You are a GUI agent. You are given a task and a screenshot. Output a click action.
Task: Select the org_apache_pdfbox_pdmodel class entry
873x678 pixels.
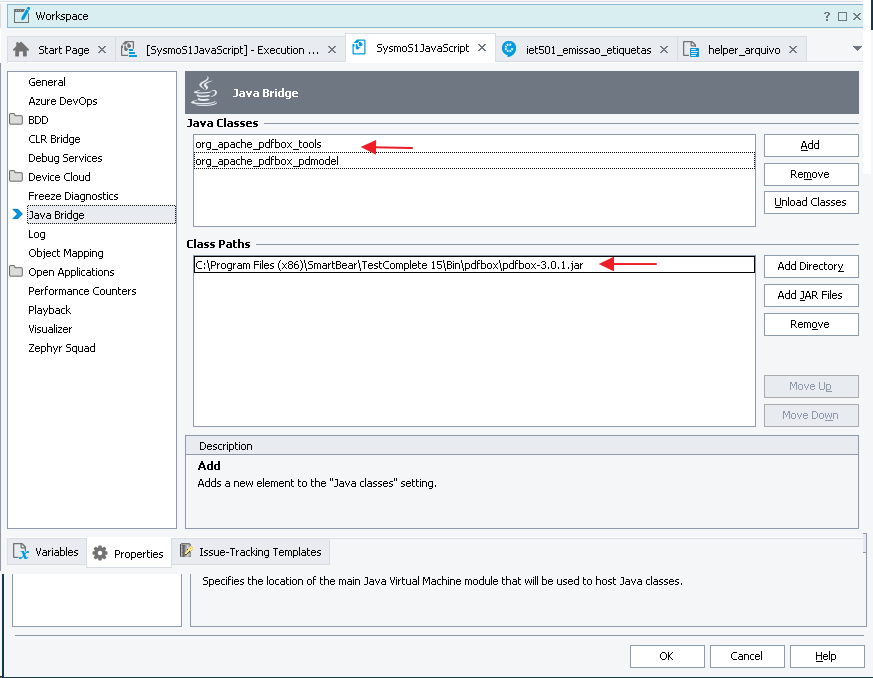click(266, 161)
